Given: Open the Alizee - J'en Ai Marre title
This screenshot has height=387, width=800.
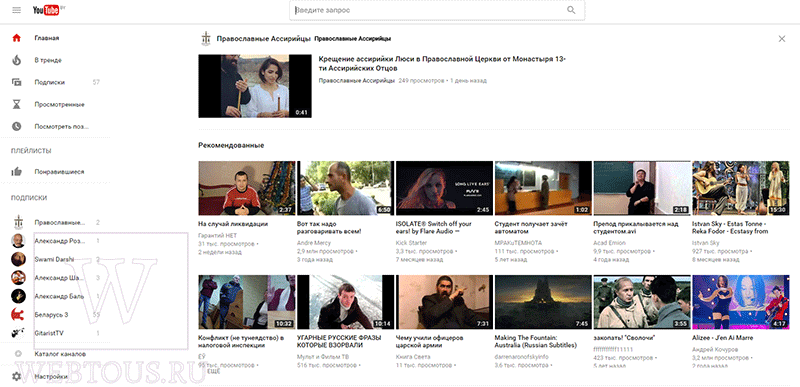Looking at the screenshot, I should [x=722, y=338].
